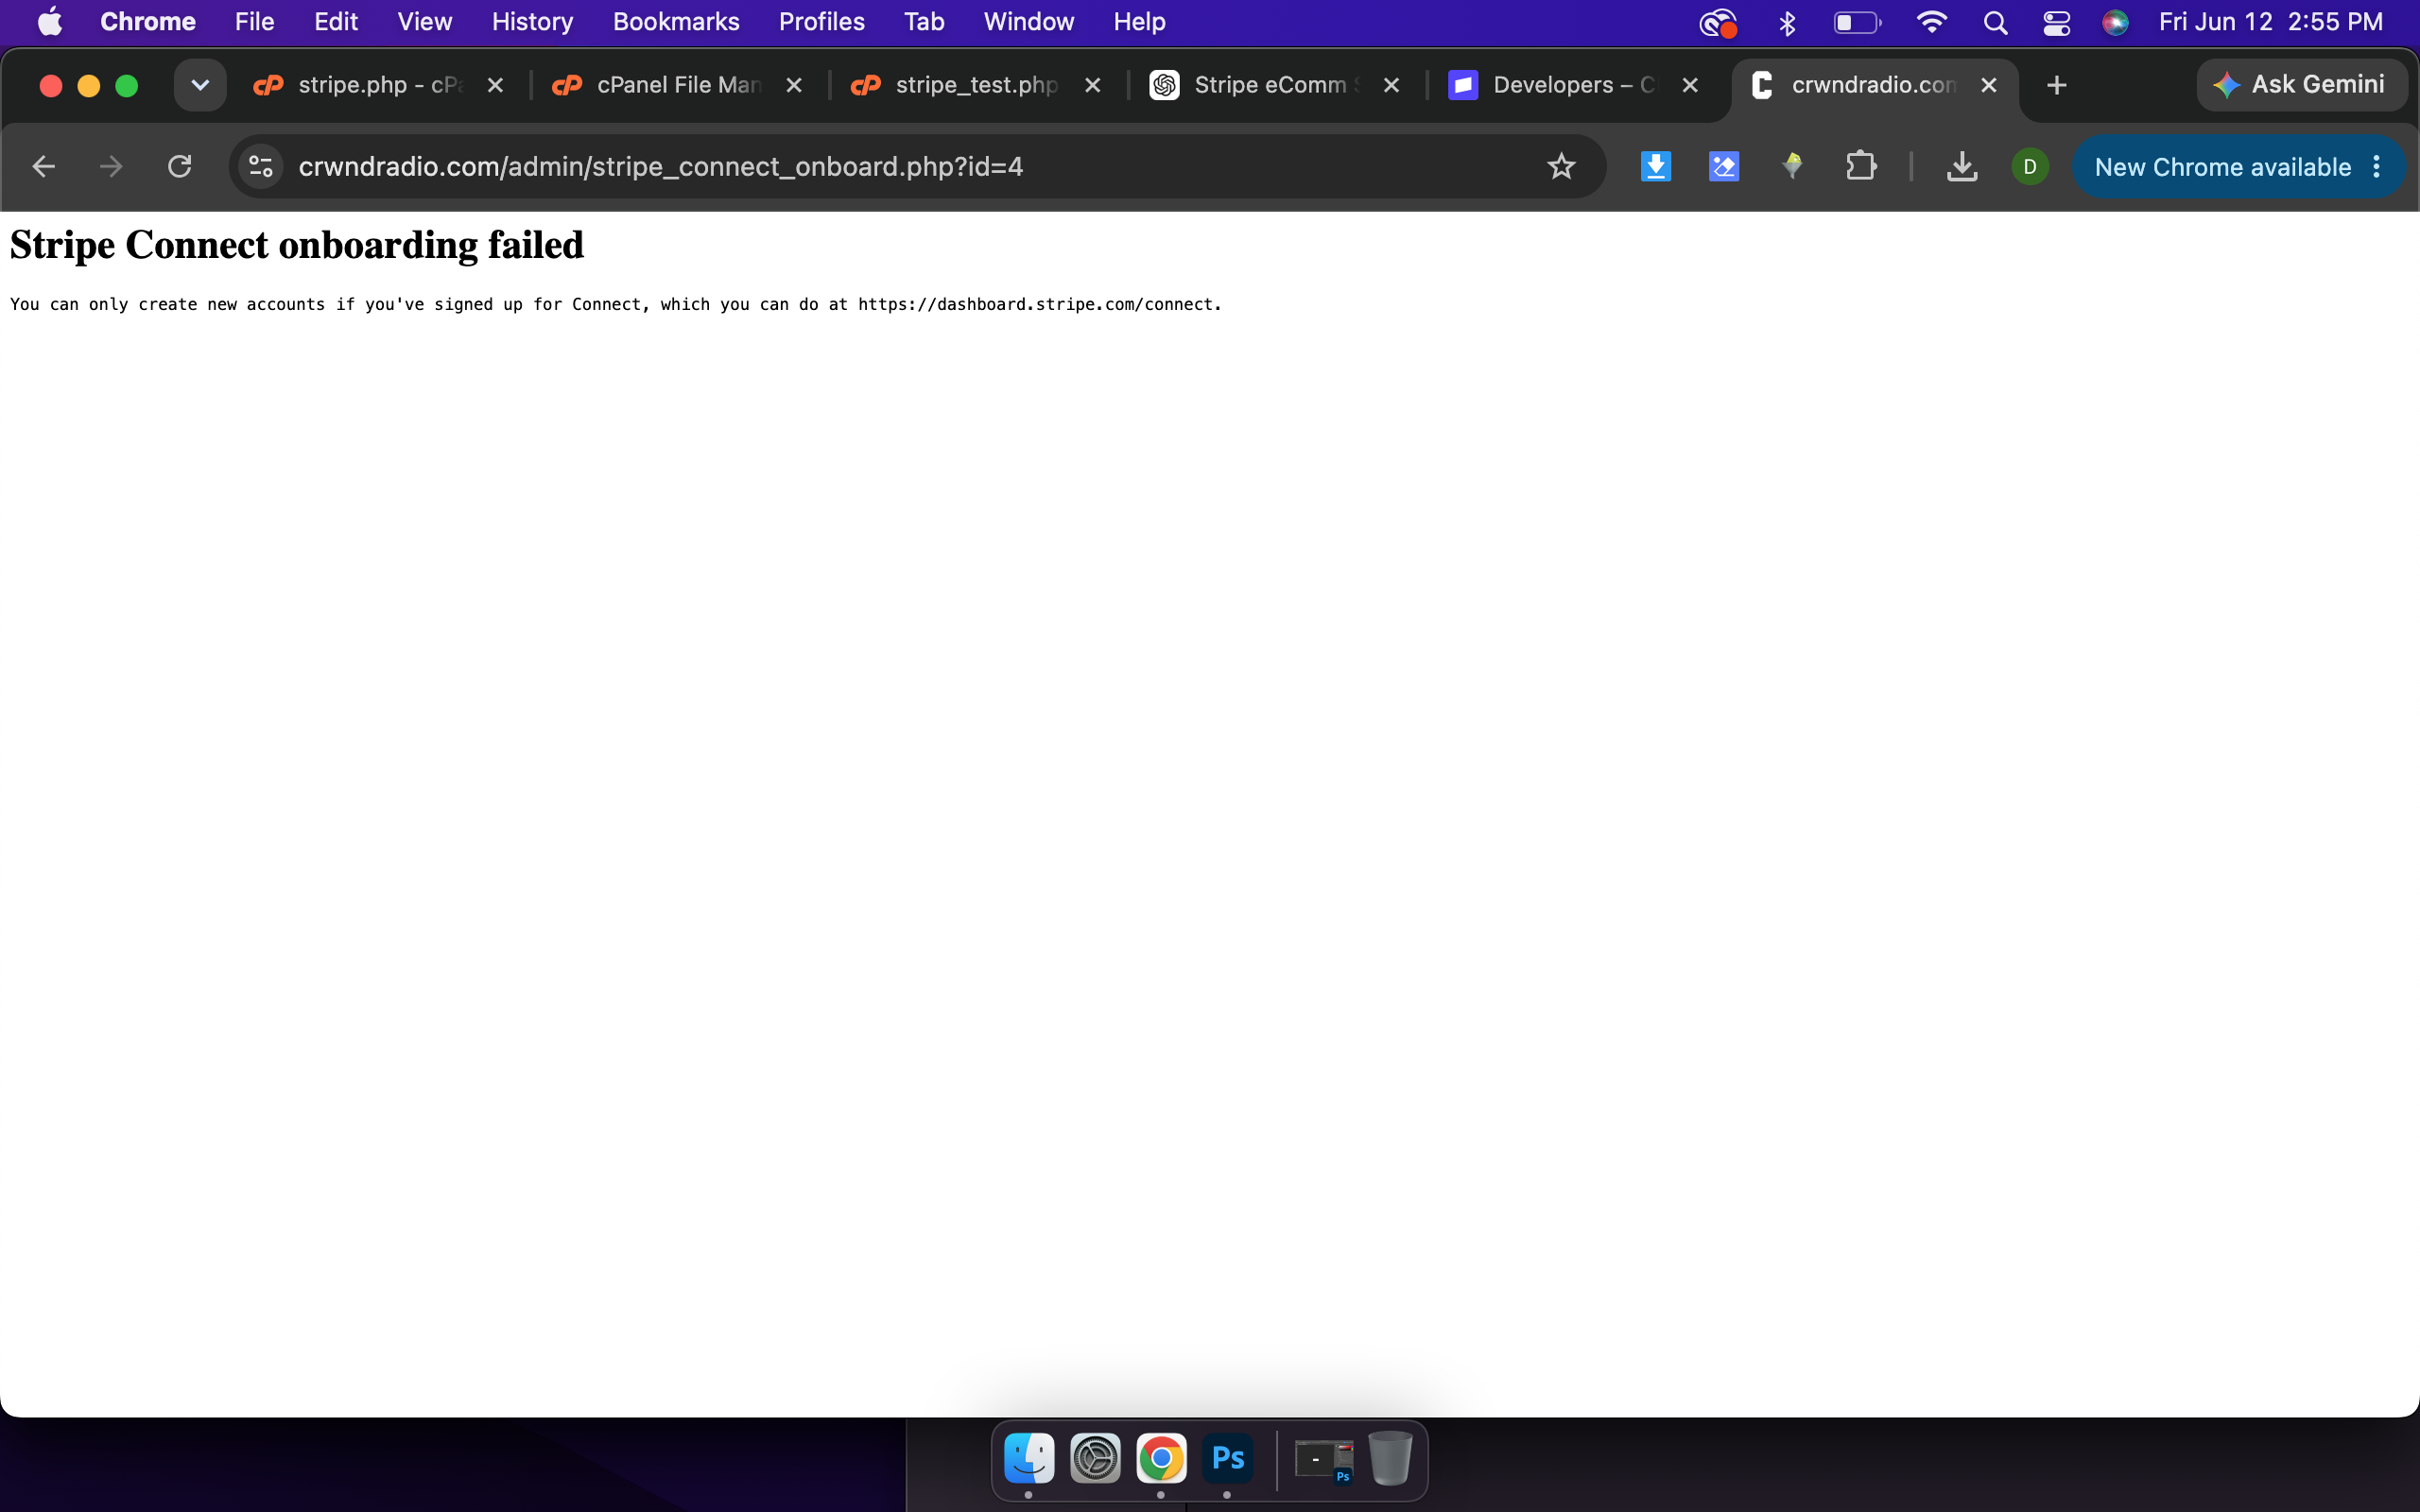Open the Edit menu
The height and width of the screenshot is (1512, 2420).
click(336, 22)
